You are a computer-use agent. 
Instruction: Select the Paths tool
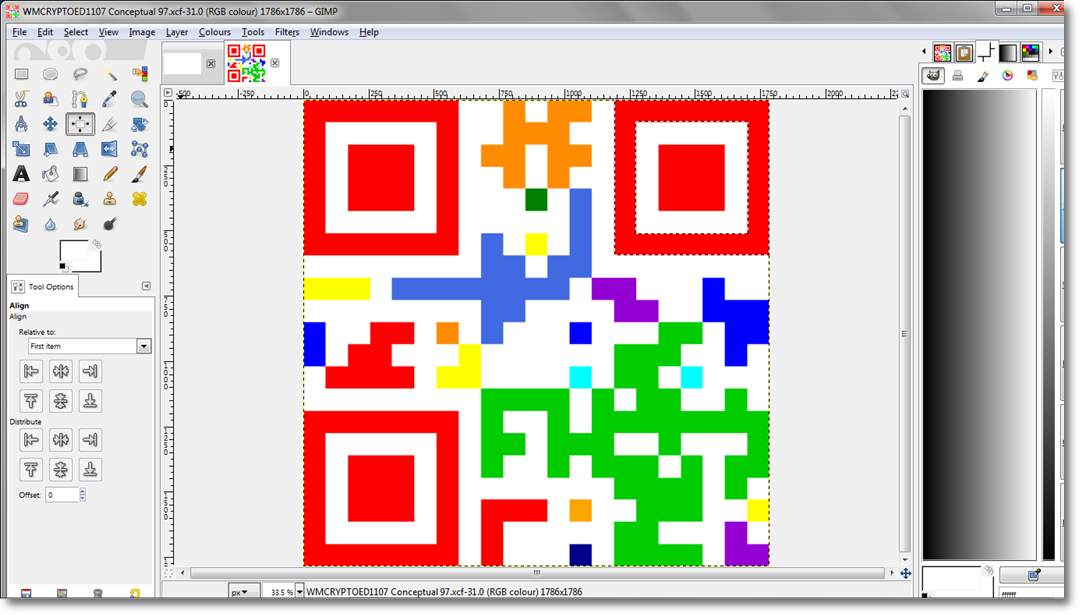[x=80, y=99]
